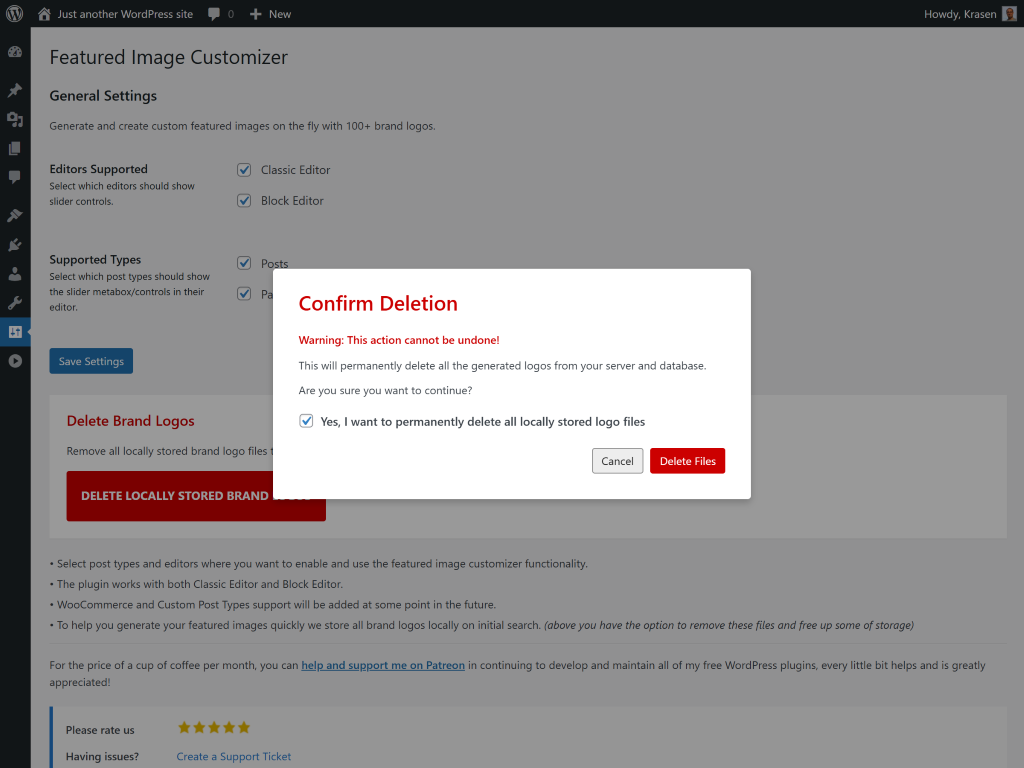Open the comments bubble in admin bar
Image resolution: width=1024 pixels, height=768 pixels.
tap(220, 14)
